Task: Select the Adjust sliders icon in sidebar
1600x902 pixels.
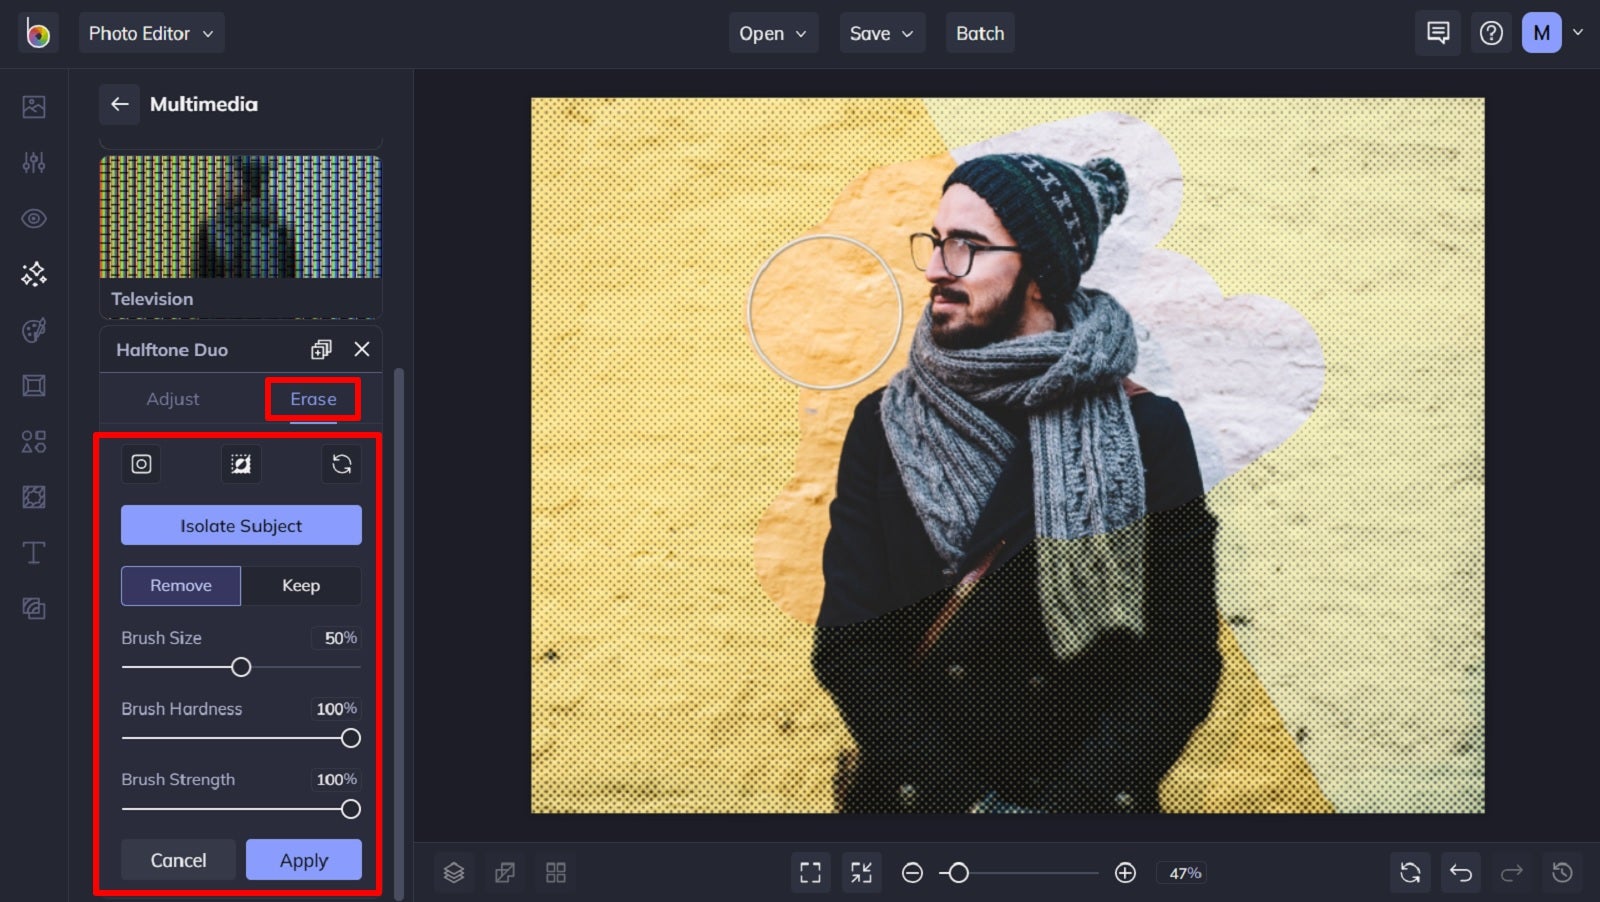Action: [34, 162]
